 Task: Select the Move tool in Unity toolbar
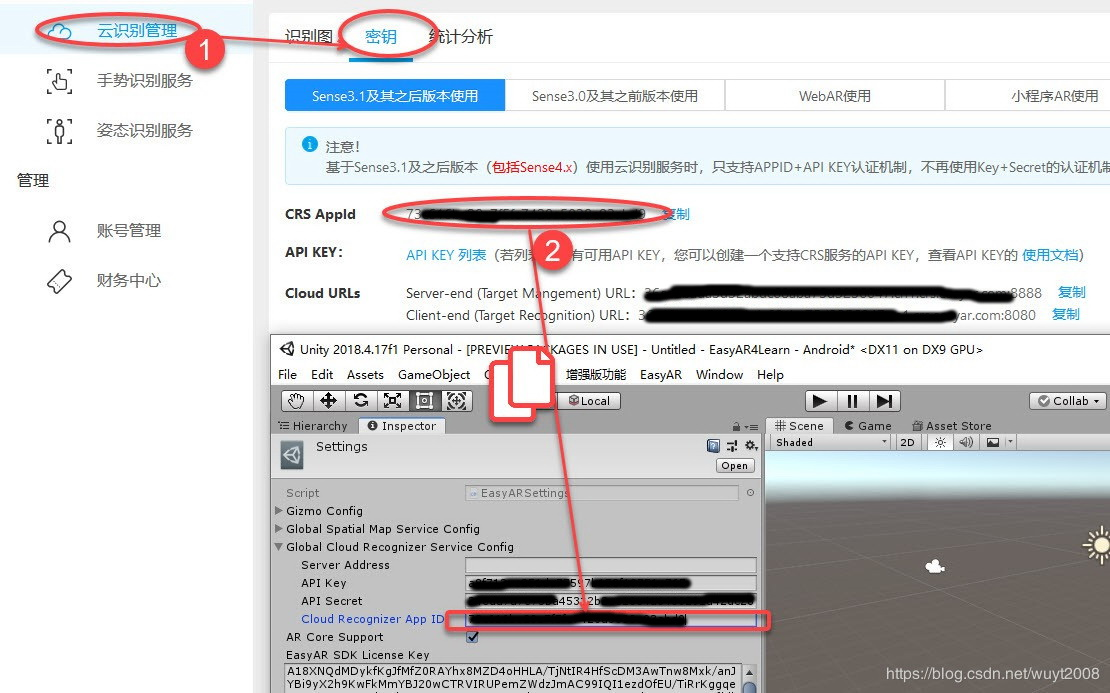coord(328,401)
